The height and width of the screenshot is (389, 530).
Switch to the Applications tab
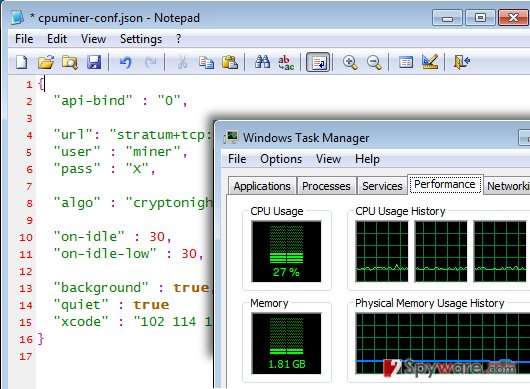tap(262, 186)
